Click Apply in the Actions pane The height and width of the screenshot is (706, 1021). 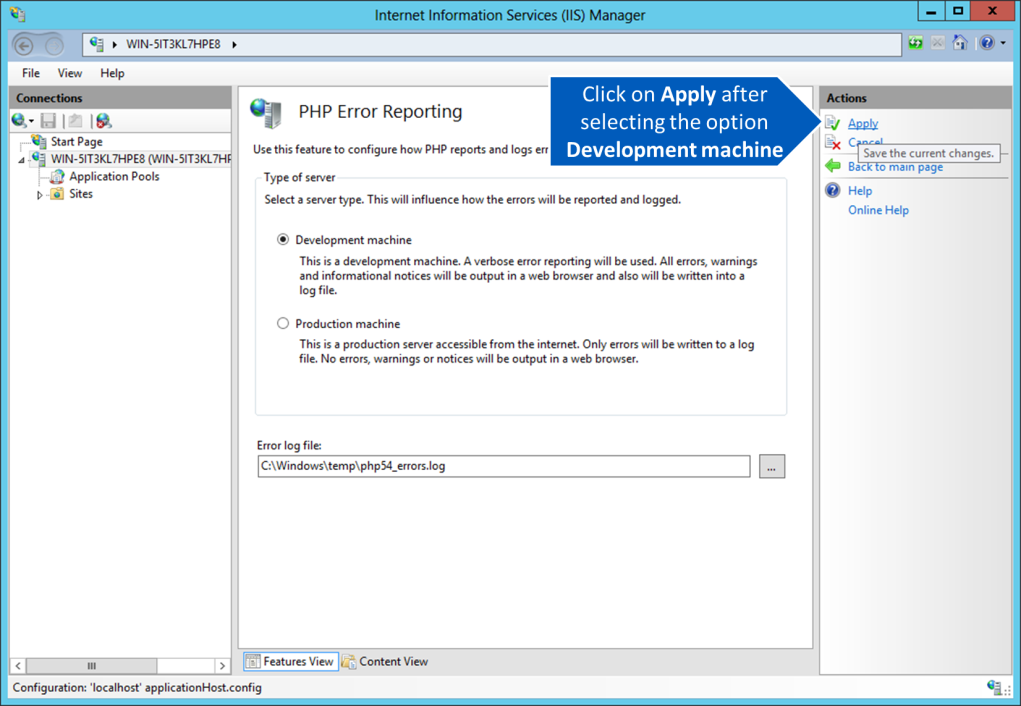point(863,123)
